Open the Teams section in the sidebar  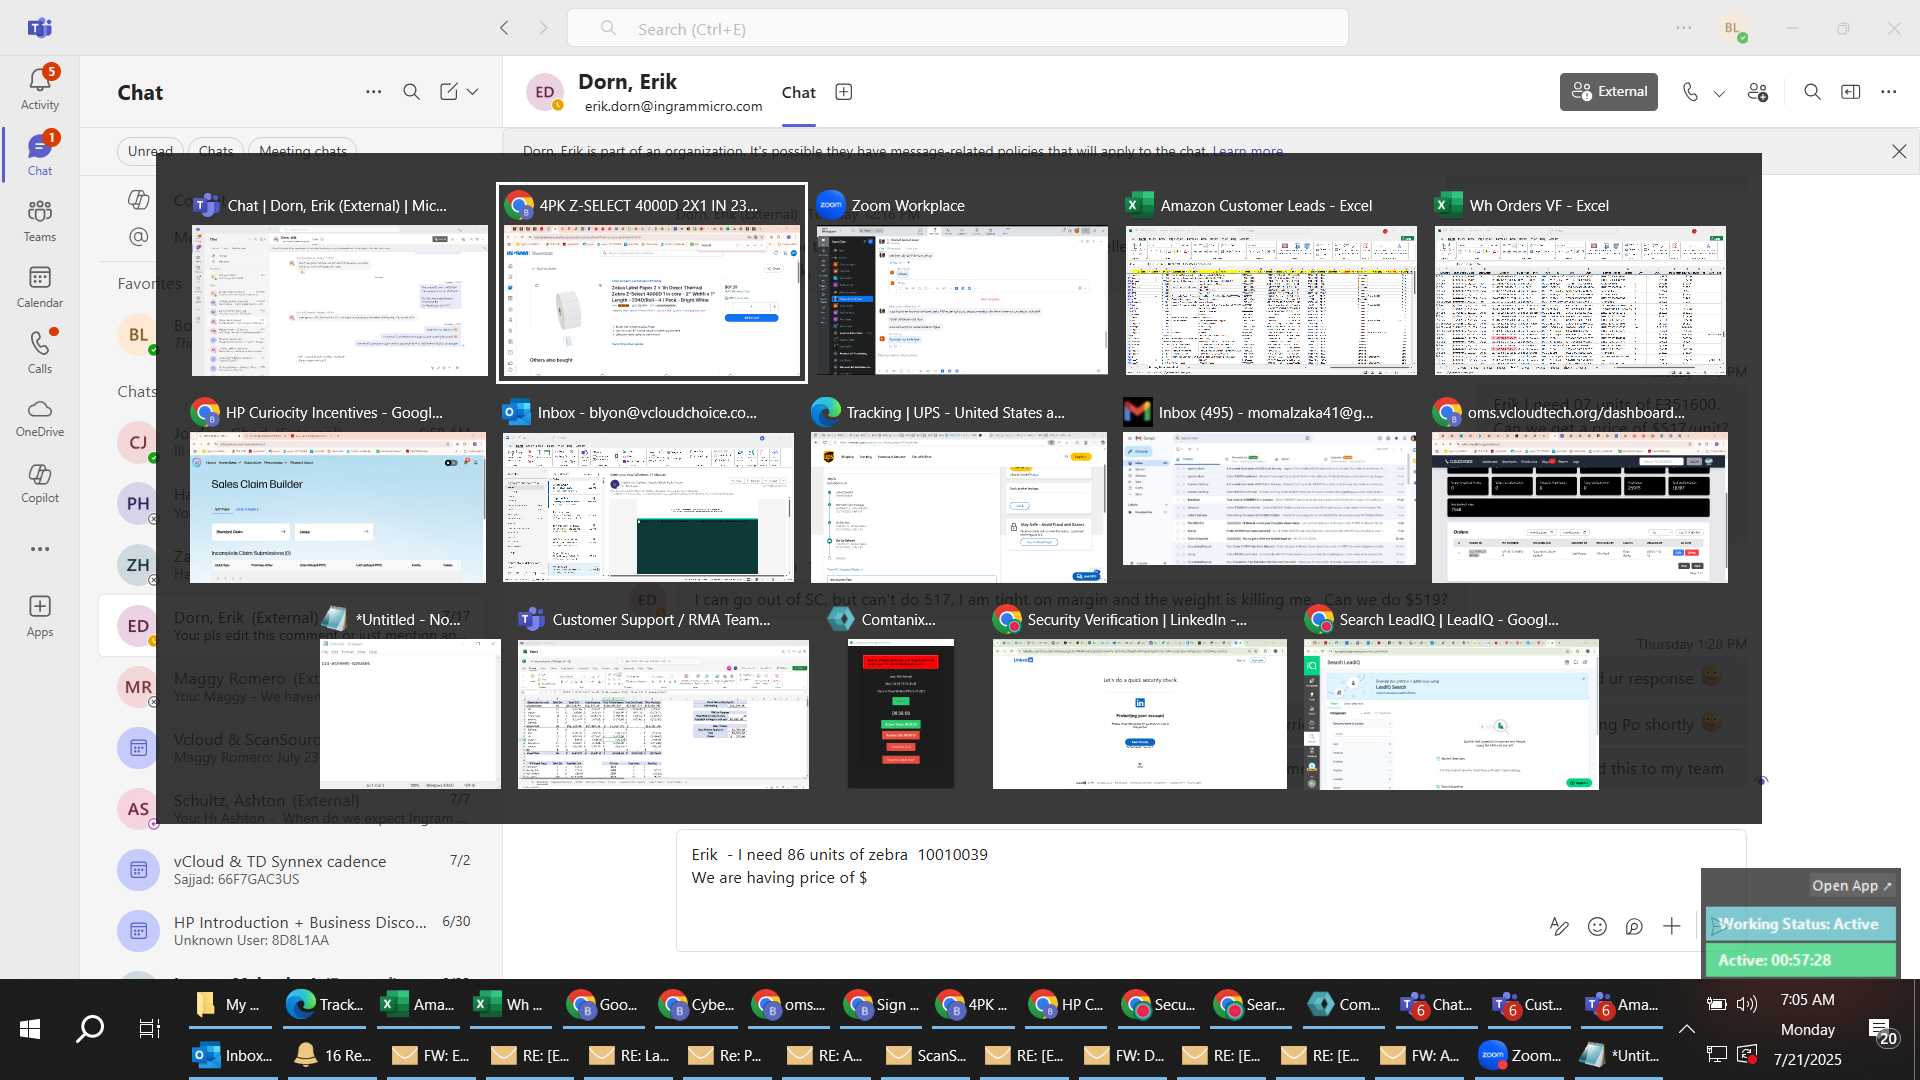pos(40,221)
